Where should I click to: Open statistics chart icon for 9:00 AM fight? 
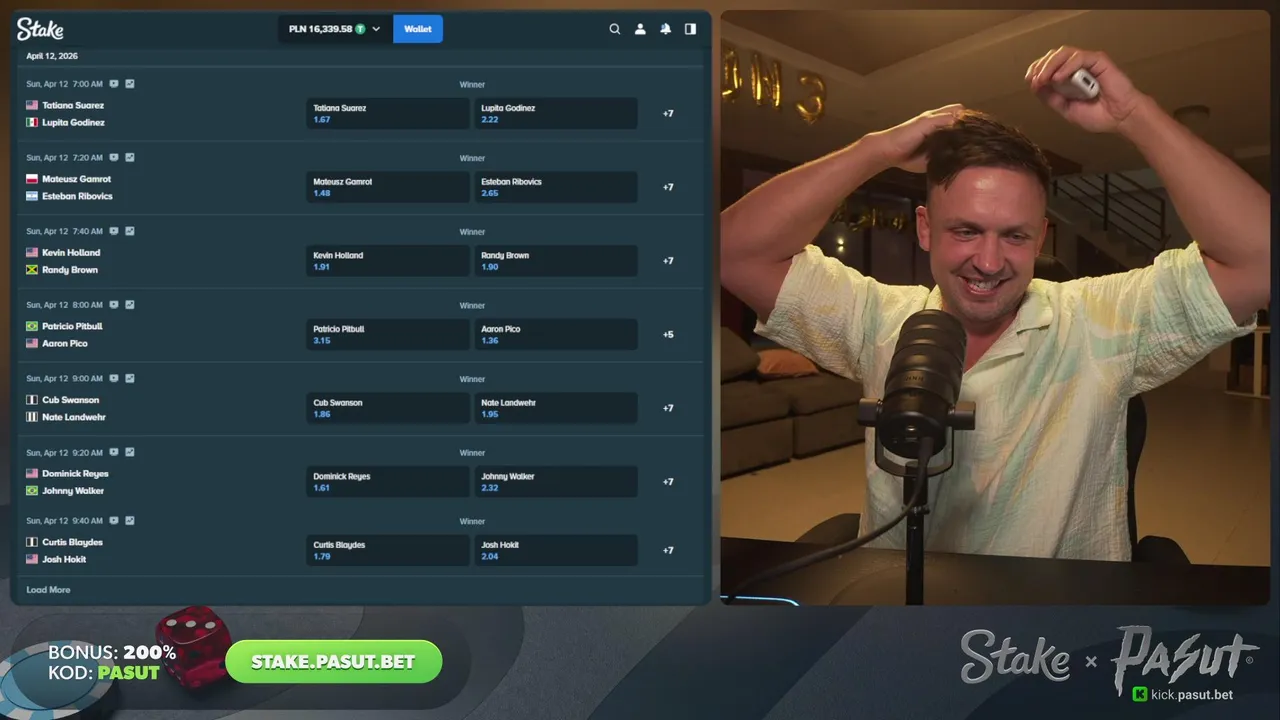[130, 379]
